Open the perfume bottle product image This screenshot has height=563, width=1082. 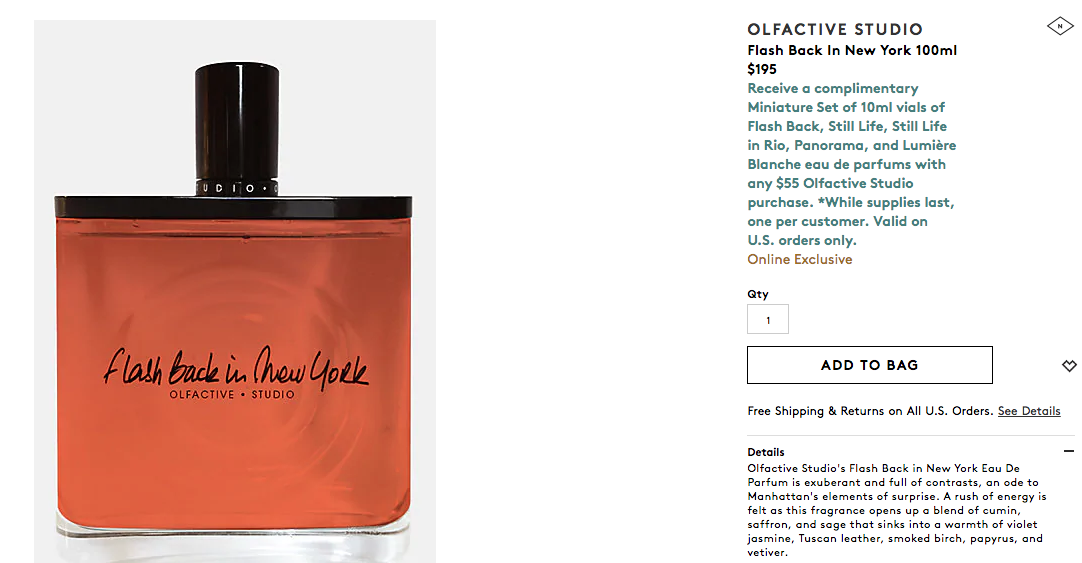[x=235, y=291]
